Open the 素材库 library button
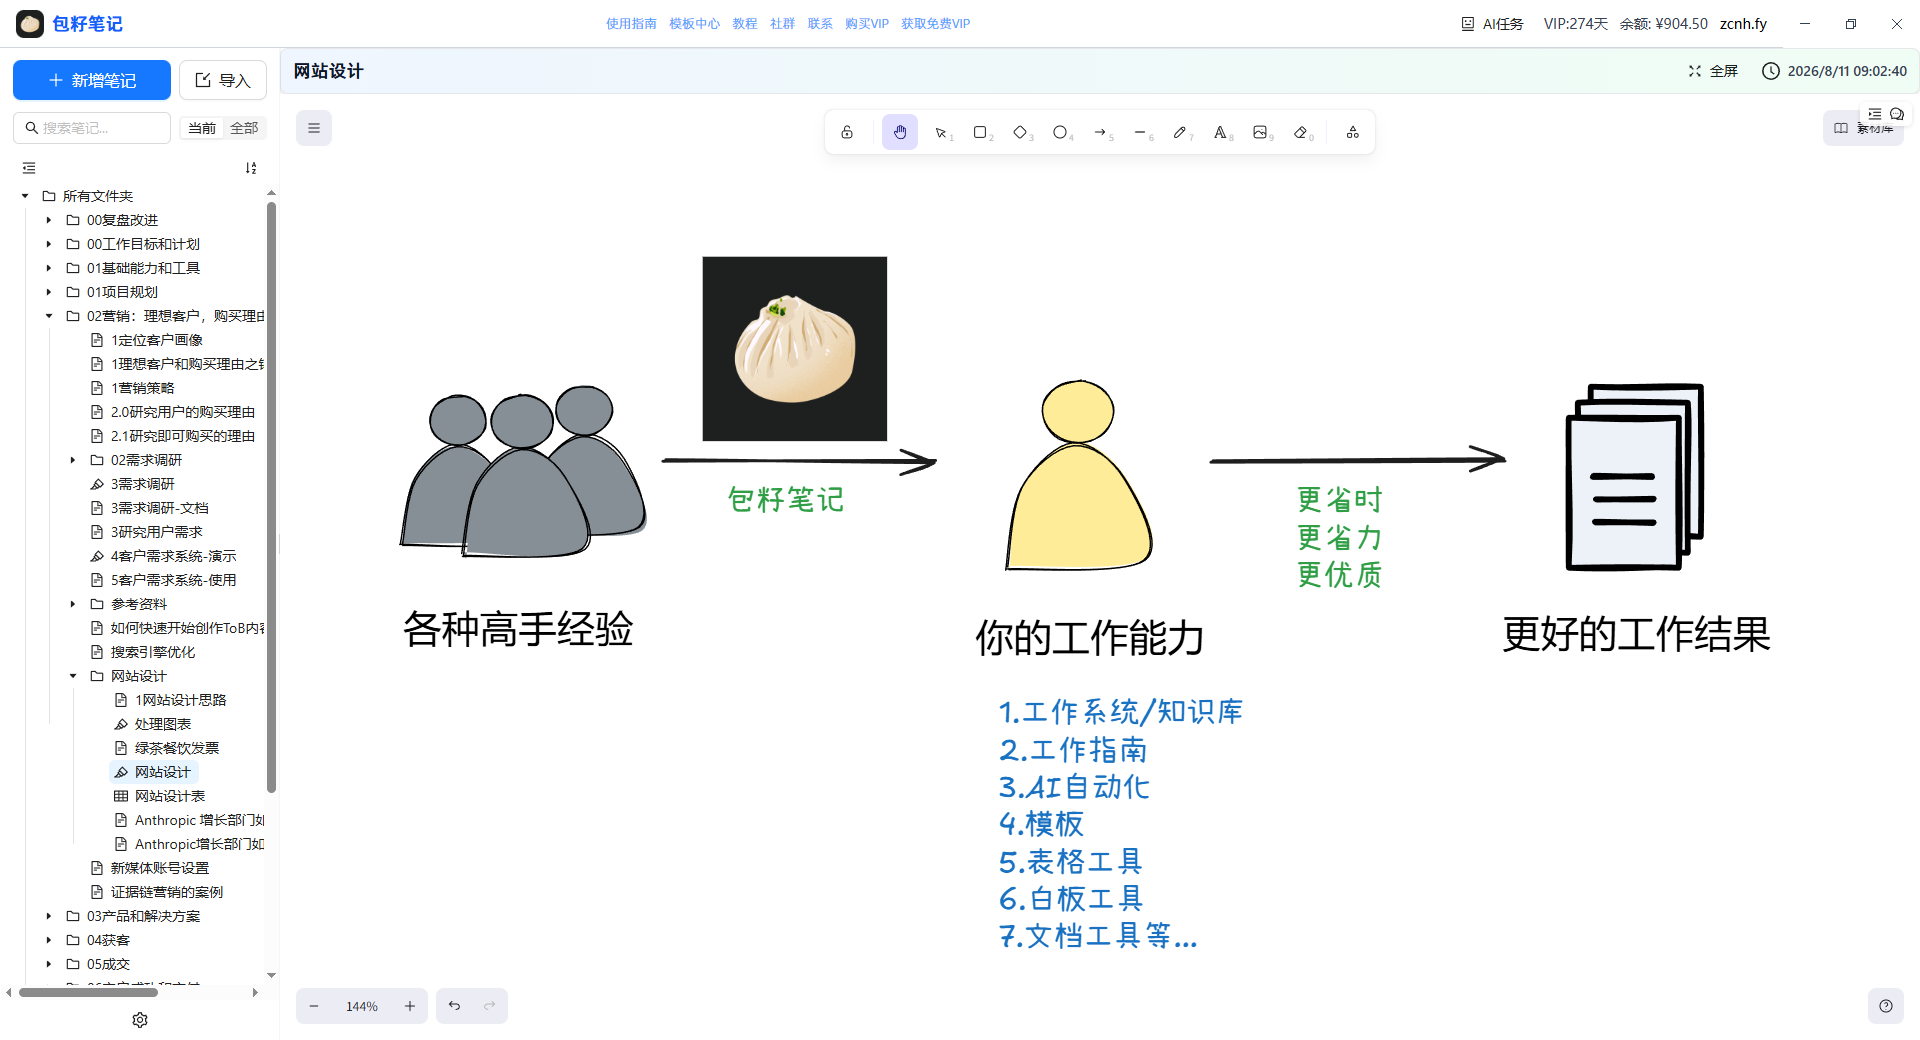This screenshot has width=1920, height=1040. pyautogui.click(x=1863, y=128)
